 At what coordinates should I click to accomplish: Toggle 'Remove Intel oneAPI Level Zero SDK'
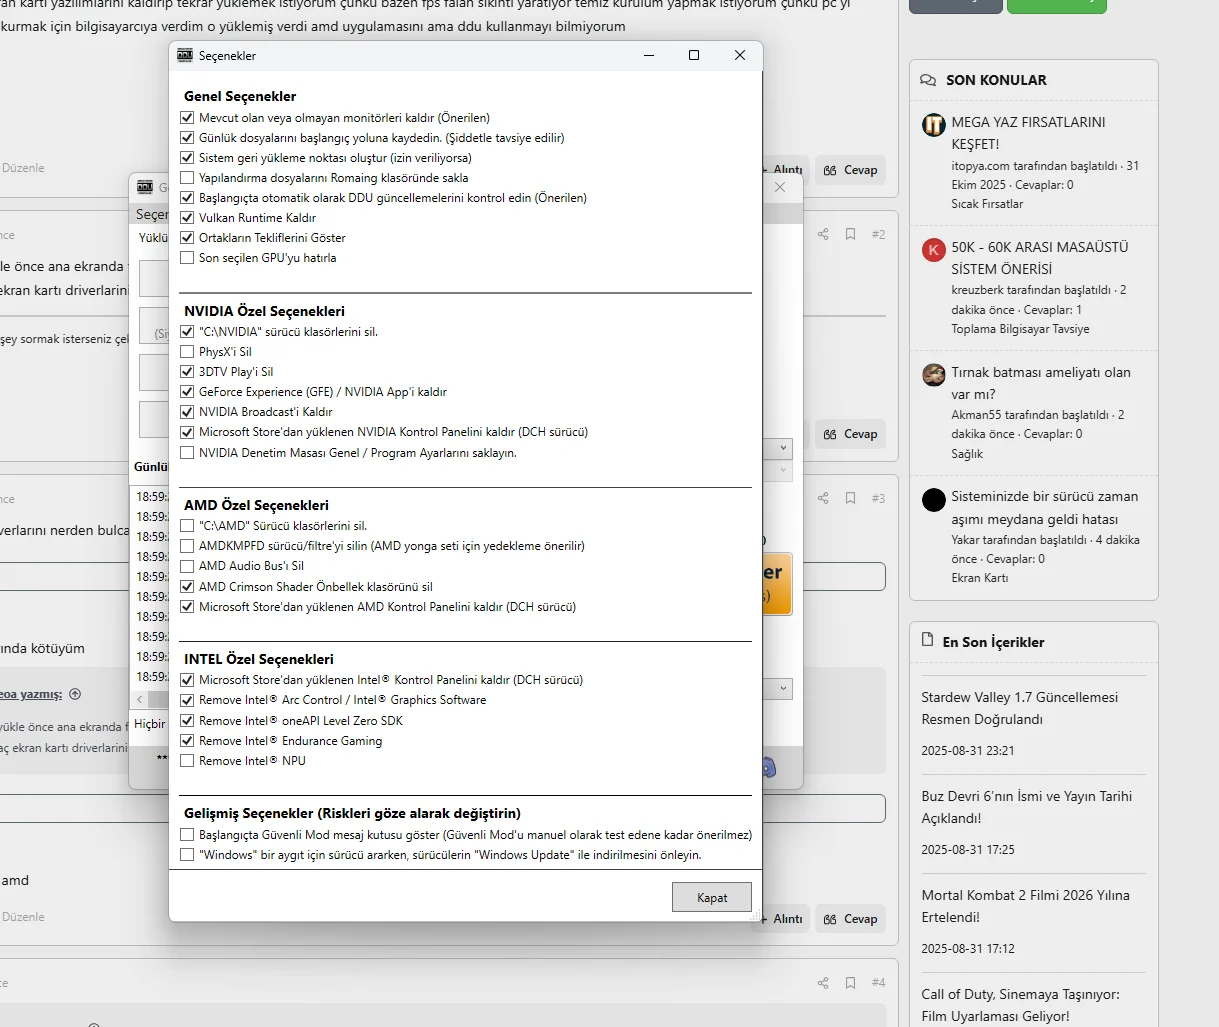[187, 720]
